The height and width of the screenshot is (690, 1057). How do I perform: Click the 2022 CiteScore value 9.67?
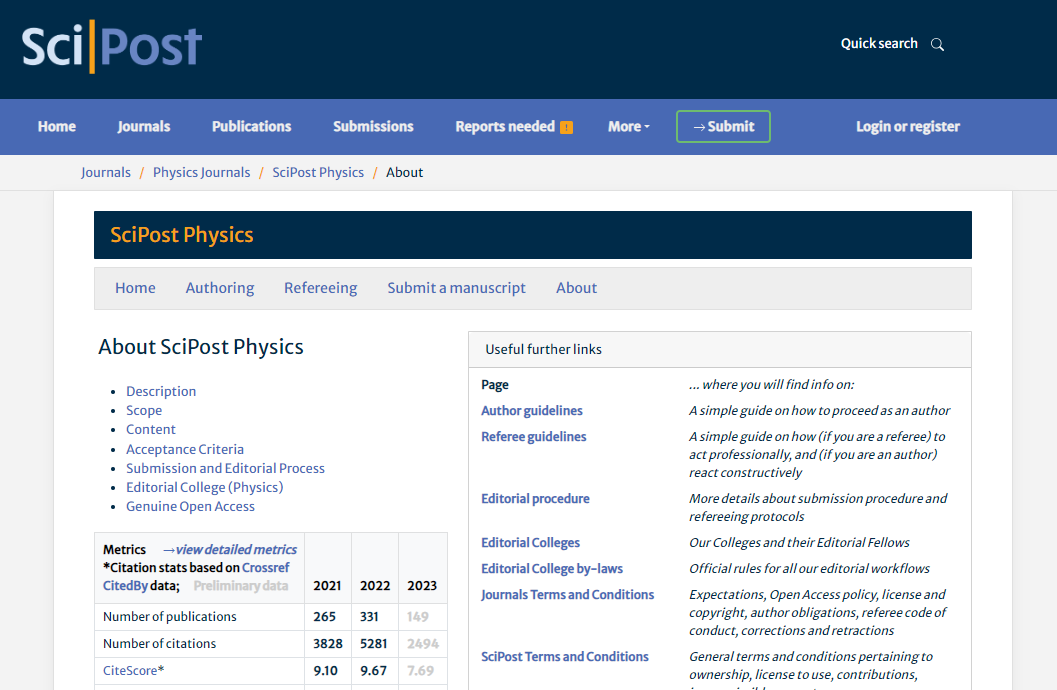[373, 671]
